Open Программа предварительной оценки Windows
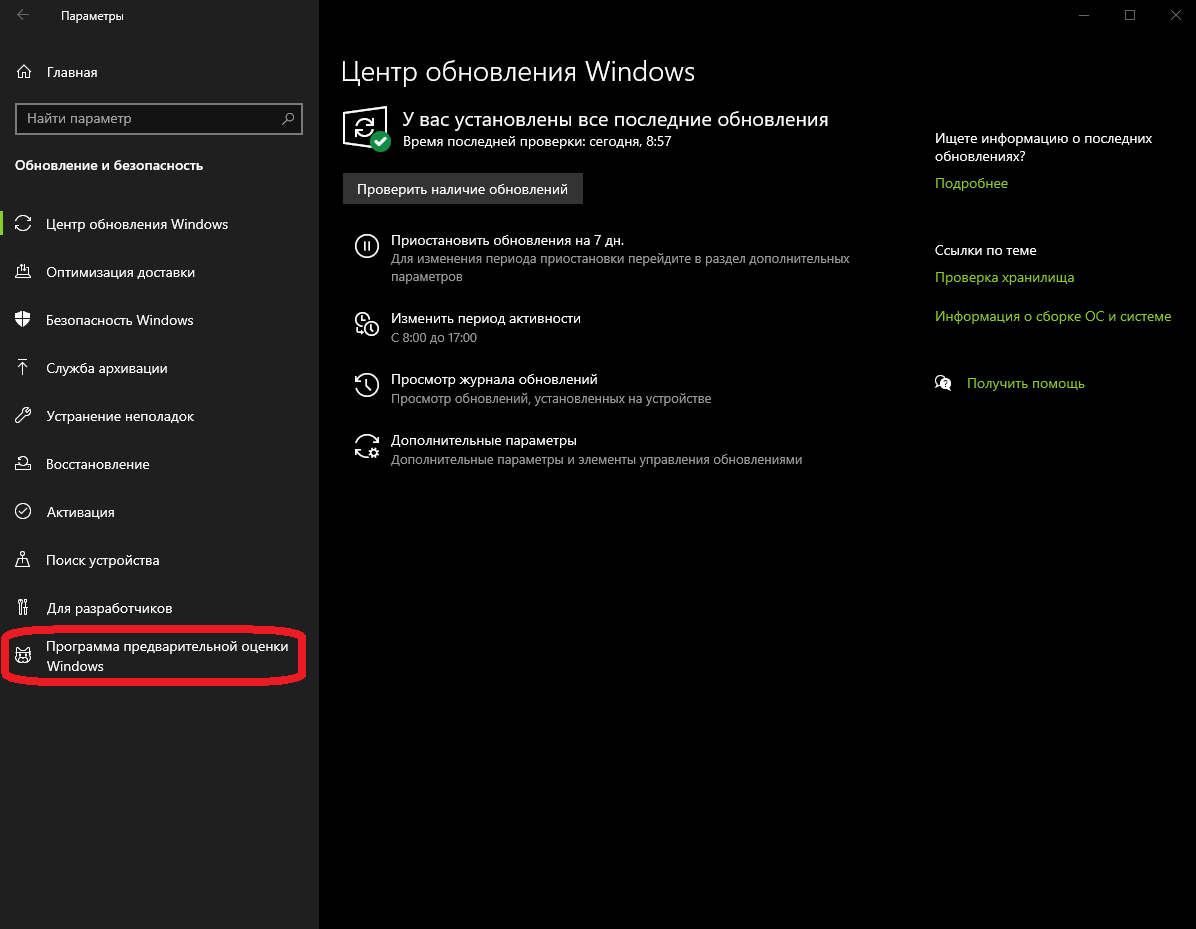Screen dimensions: 1196x929 click(x=167, y=655)
